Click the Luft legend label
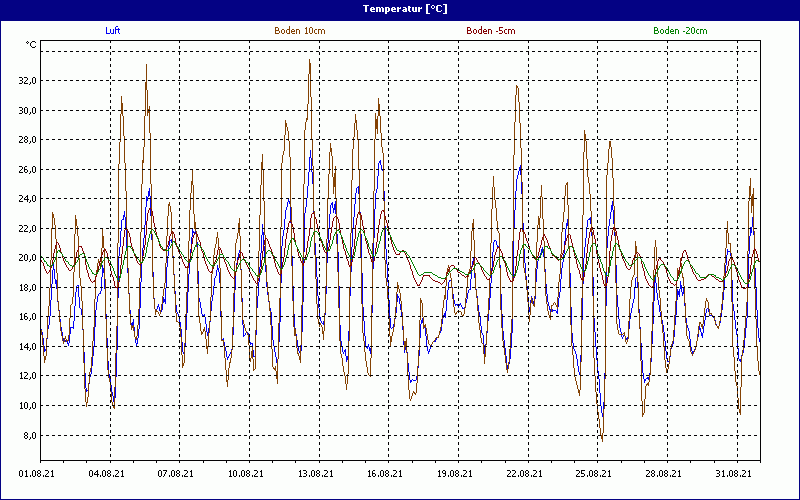800x500 pixels. point(113,31)
